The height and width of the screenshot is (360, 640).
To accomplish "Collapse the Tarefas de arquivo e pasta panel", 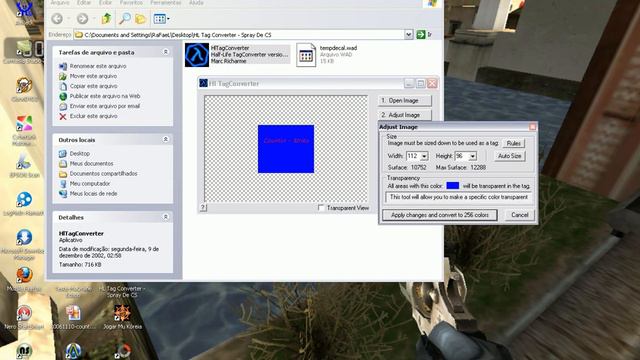I will [x=165, y=52].
